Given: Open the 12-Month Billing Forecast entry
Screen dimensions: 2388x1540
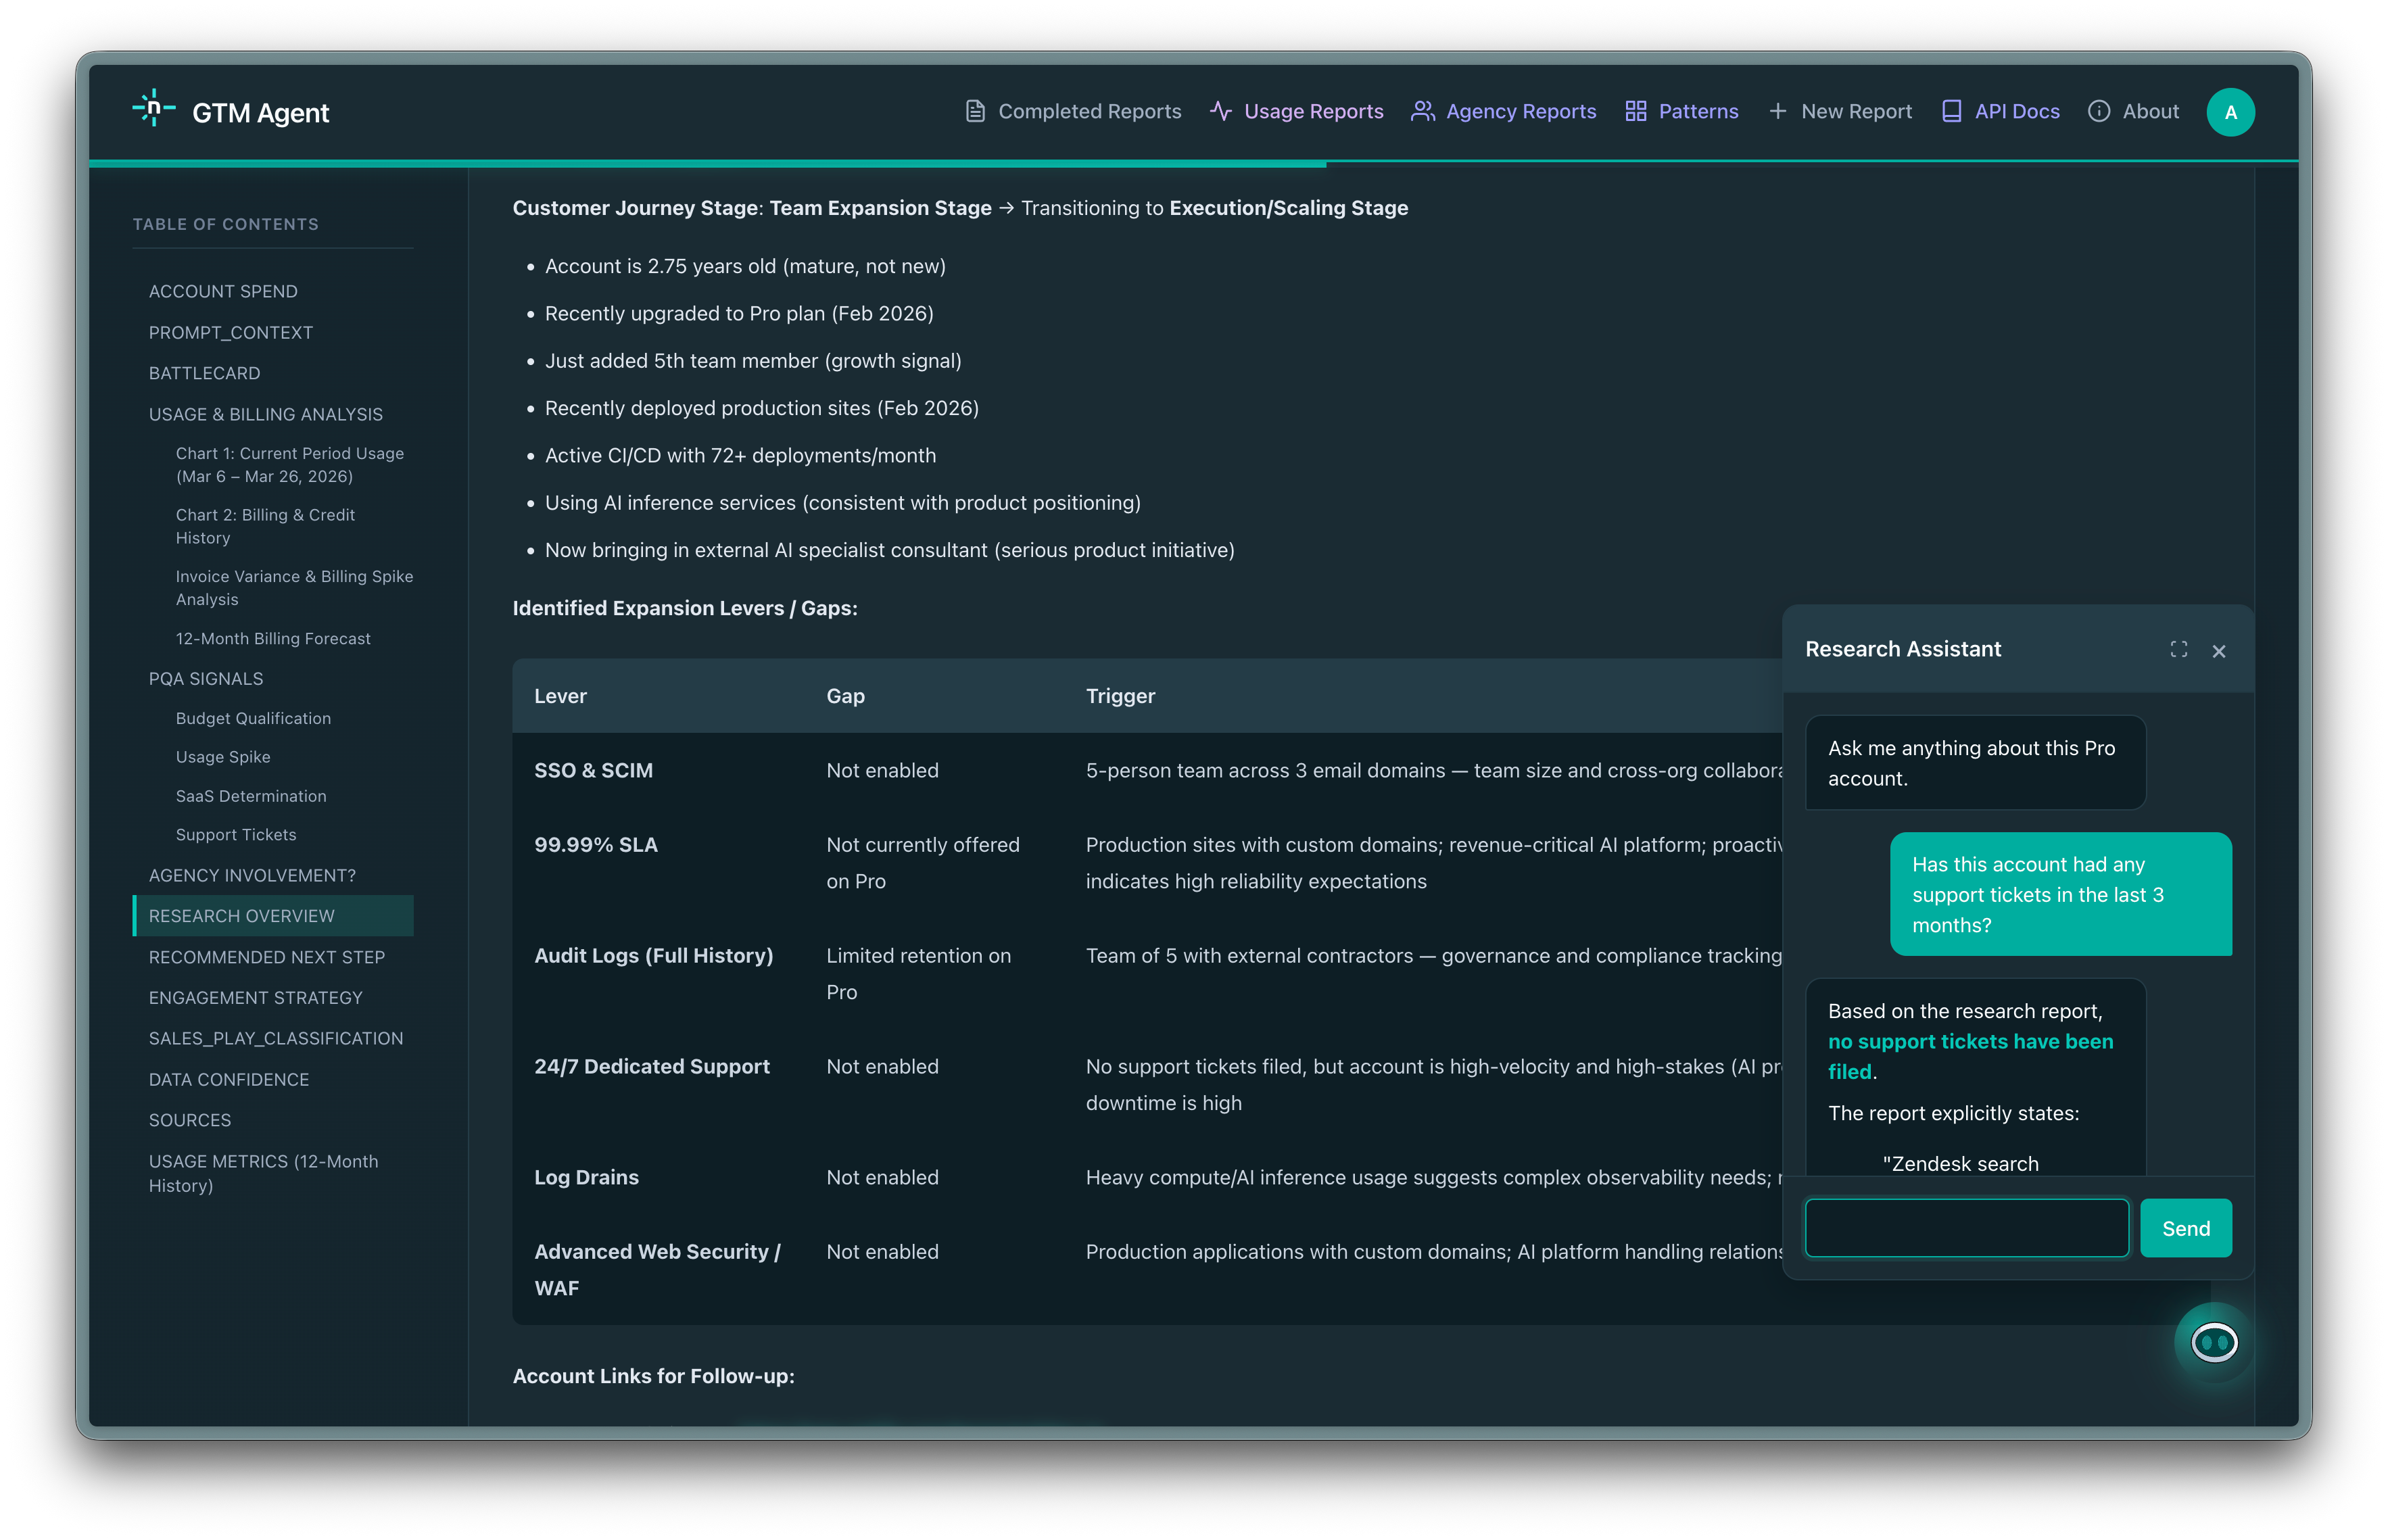Looking at the screenshot, I should point(273,638).
